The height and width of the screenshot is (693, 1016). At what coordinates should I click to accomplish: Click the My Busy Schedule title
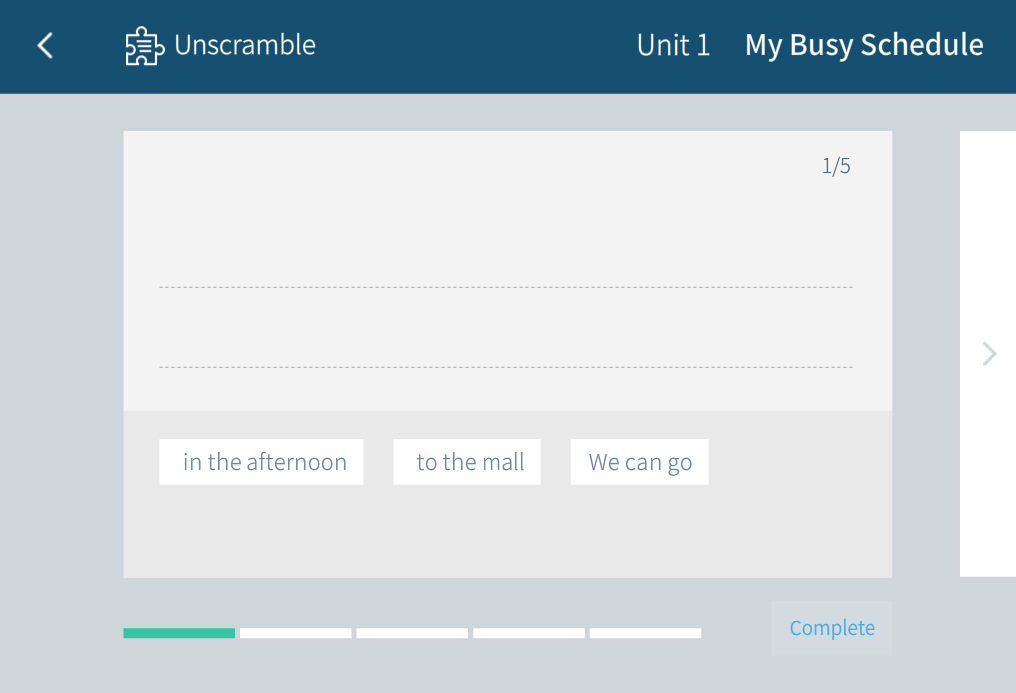pyautogui.click(x=864, y=45)
